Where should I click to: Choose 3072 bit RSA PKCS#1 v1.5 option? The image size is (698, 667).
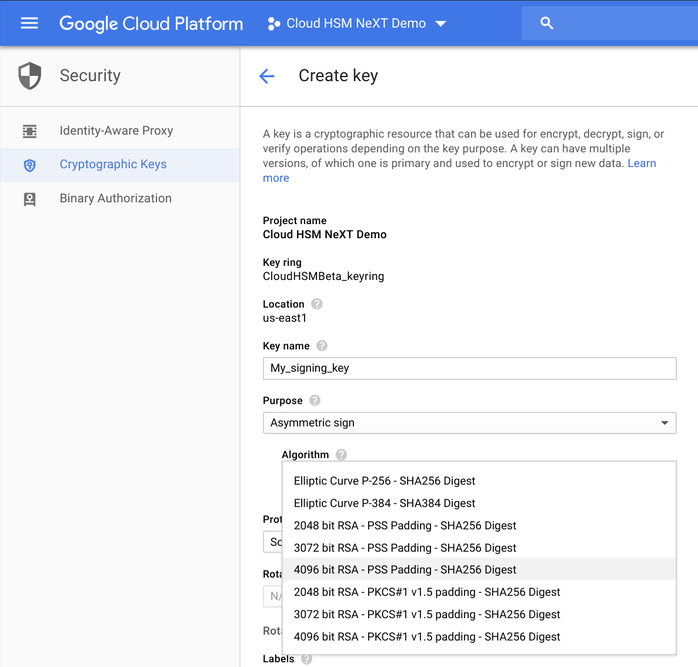coord(479,614)
